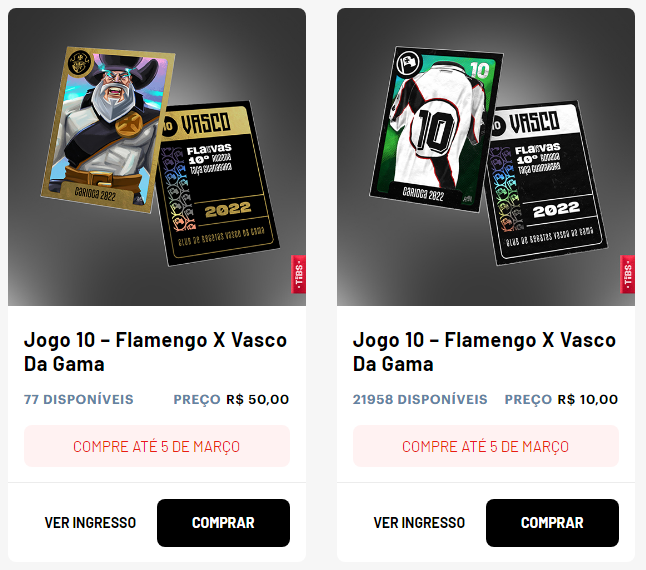Click the number 10 jersey card image
Viewport: 646px width, 570px height.
[437, 130]
